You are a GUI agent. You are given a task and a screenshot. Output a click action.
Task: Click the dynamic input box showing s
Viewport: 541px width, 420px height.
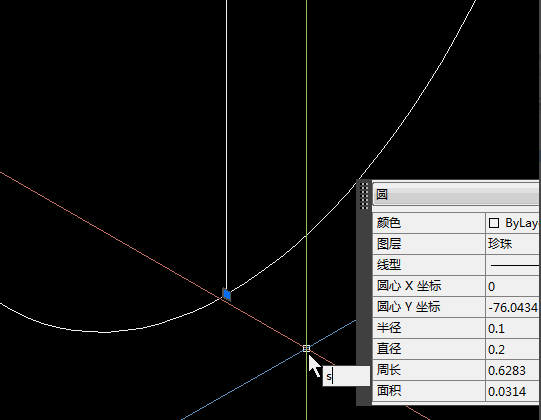[346, 376]
